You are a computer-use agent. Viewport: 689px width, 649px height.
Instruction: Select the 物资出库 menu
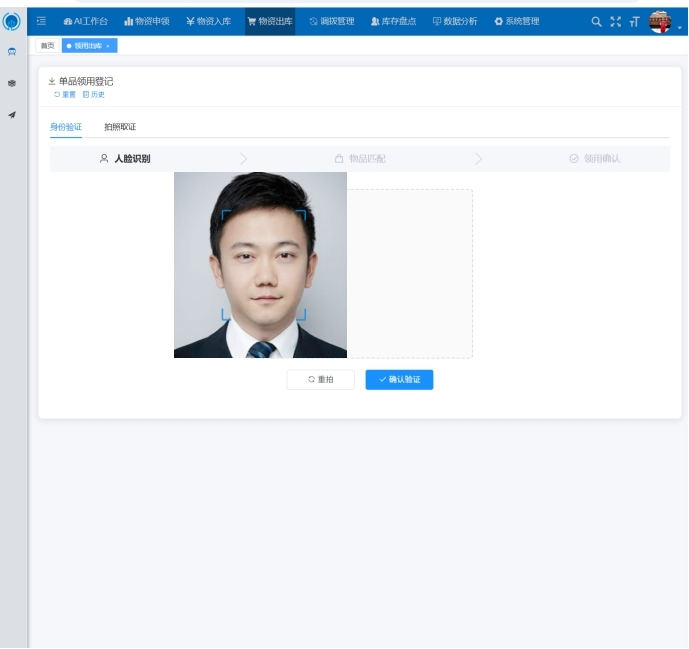tap(270, 21)
